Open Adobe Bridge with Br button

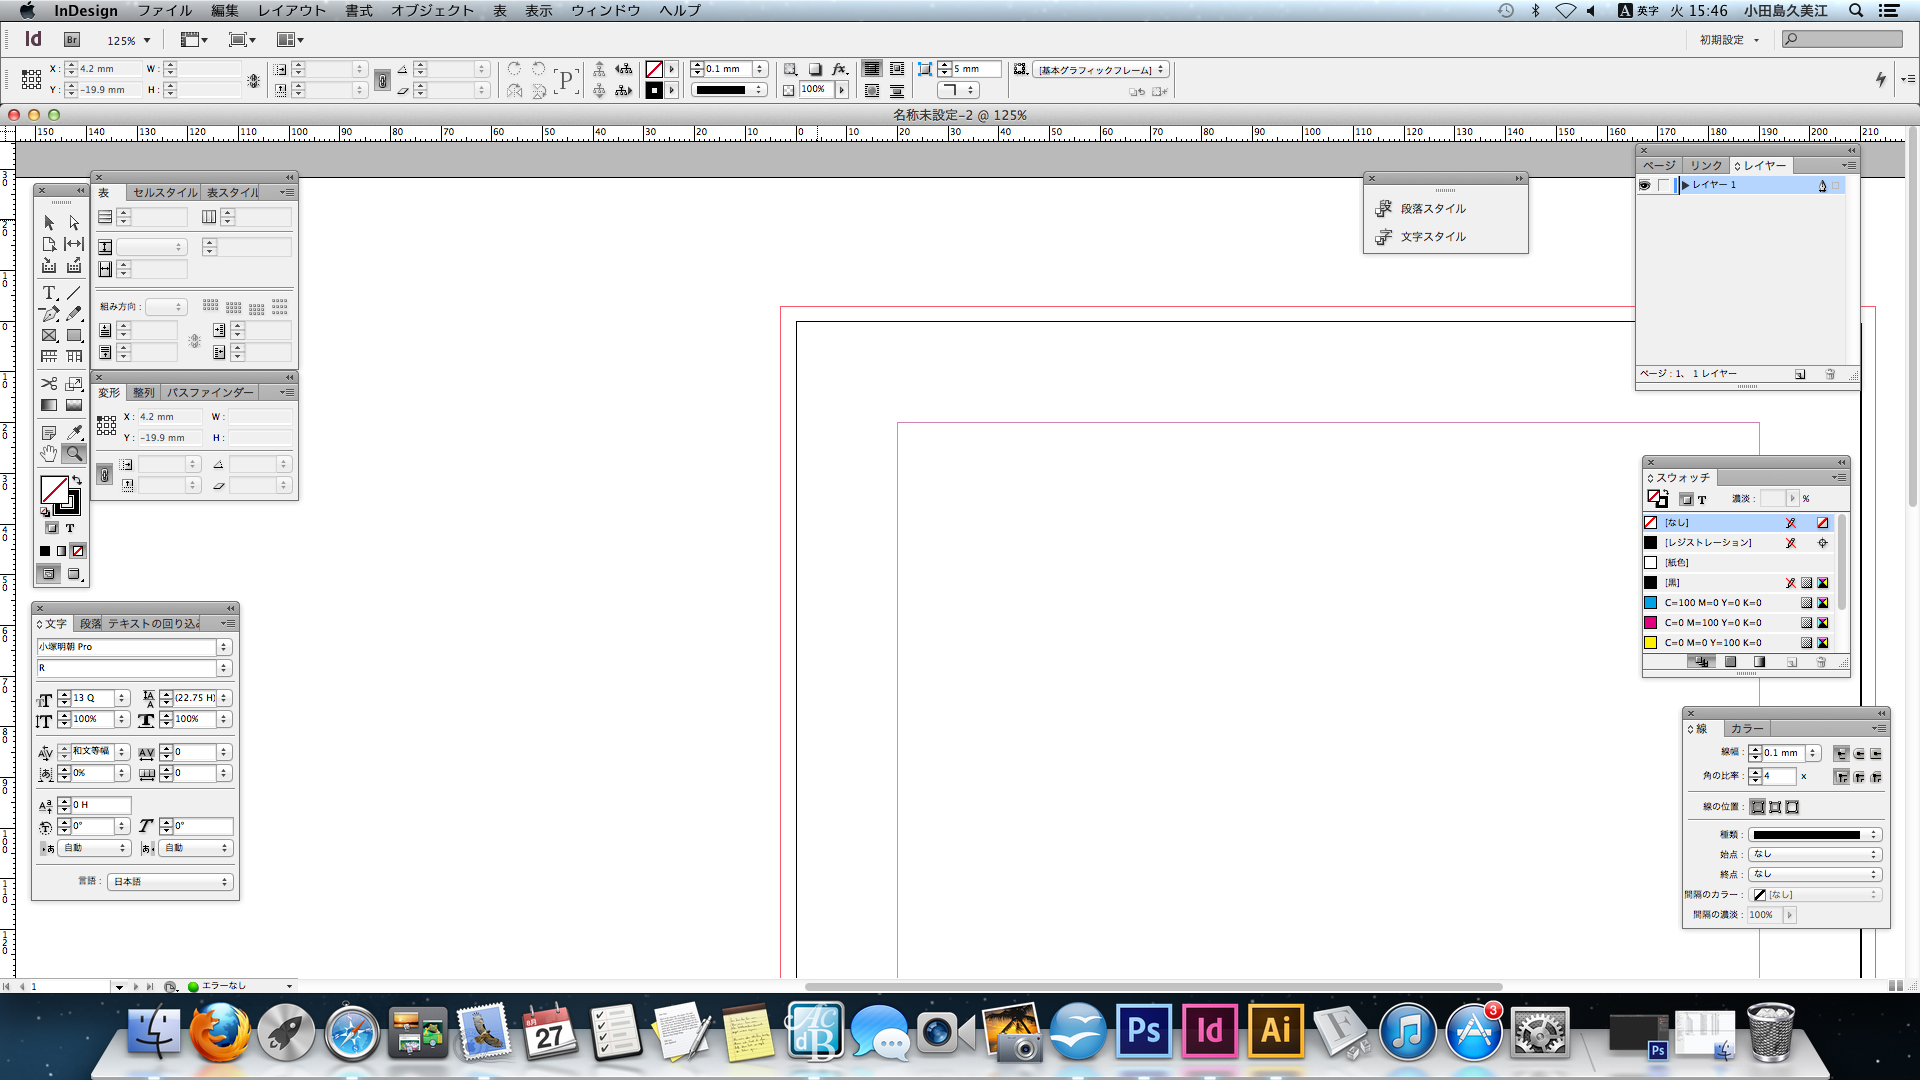[x=72, y=40]
